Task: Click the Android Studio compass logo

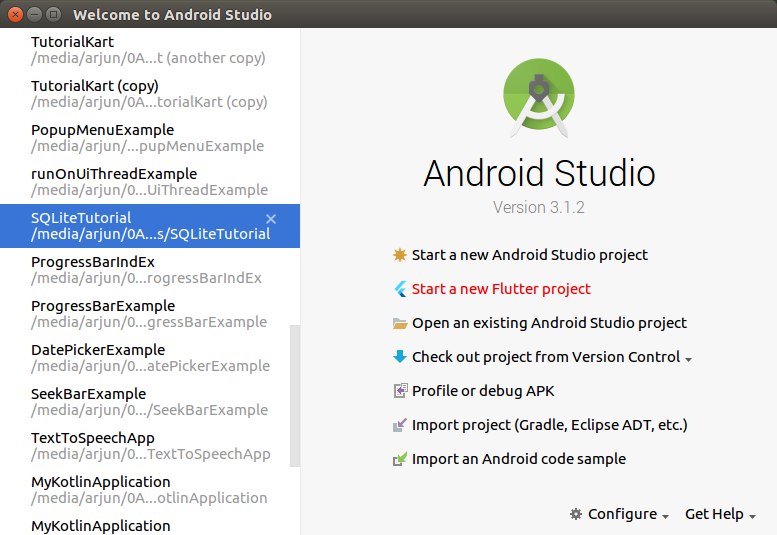Action: click(539, 98)
